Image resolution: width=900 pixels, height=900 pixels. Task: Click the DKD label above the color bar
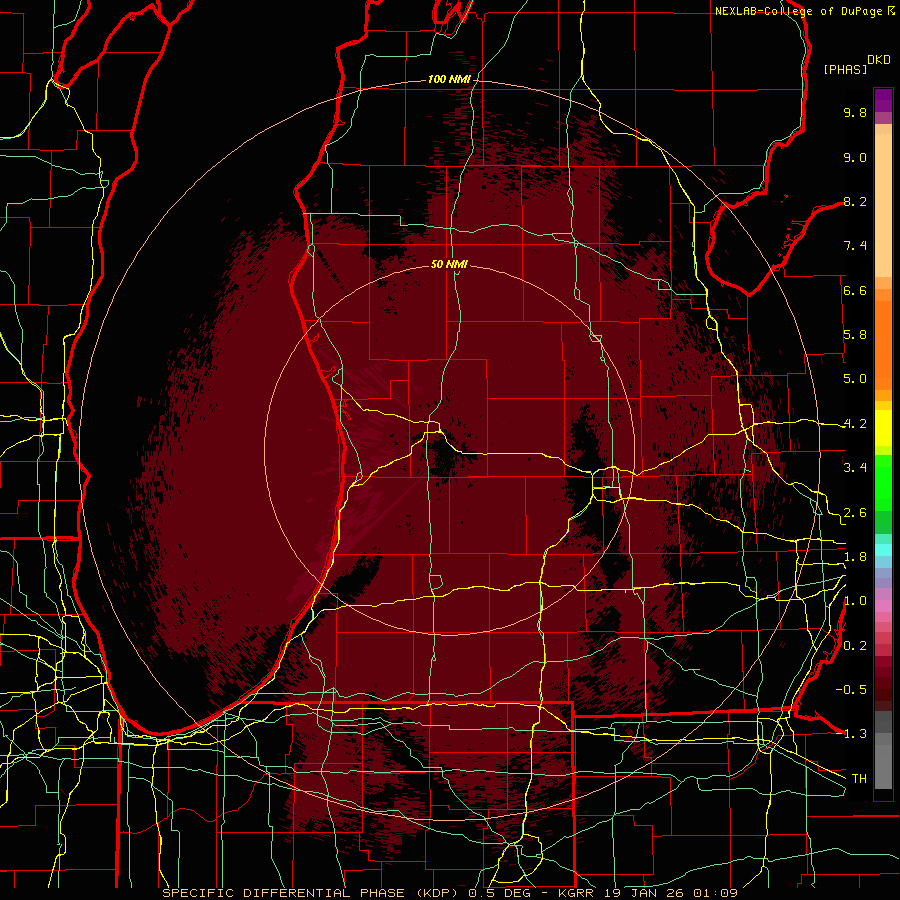point(878,59)
